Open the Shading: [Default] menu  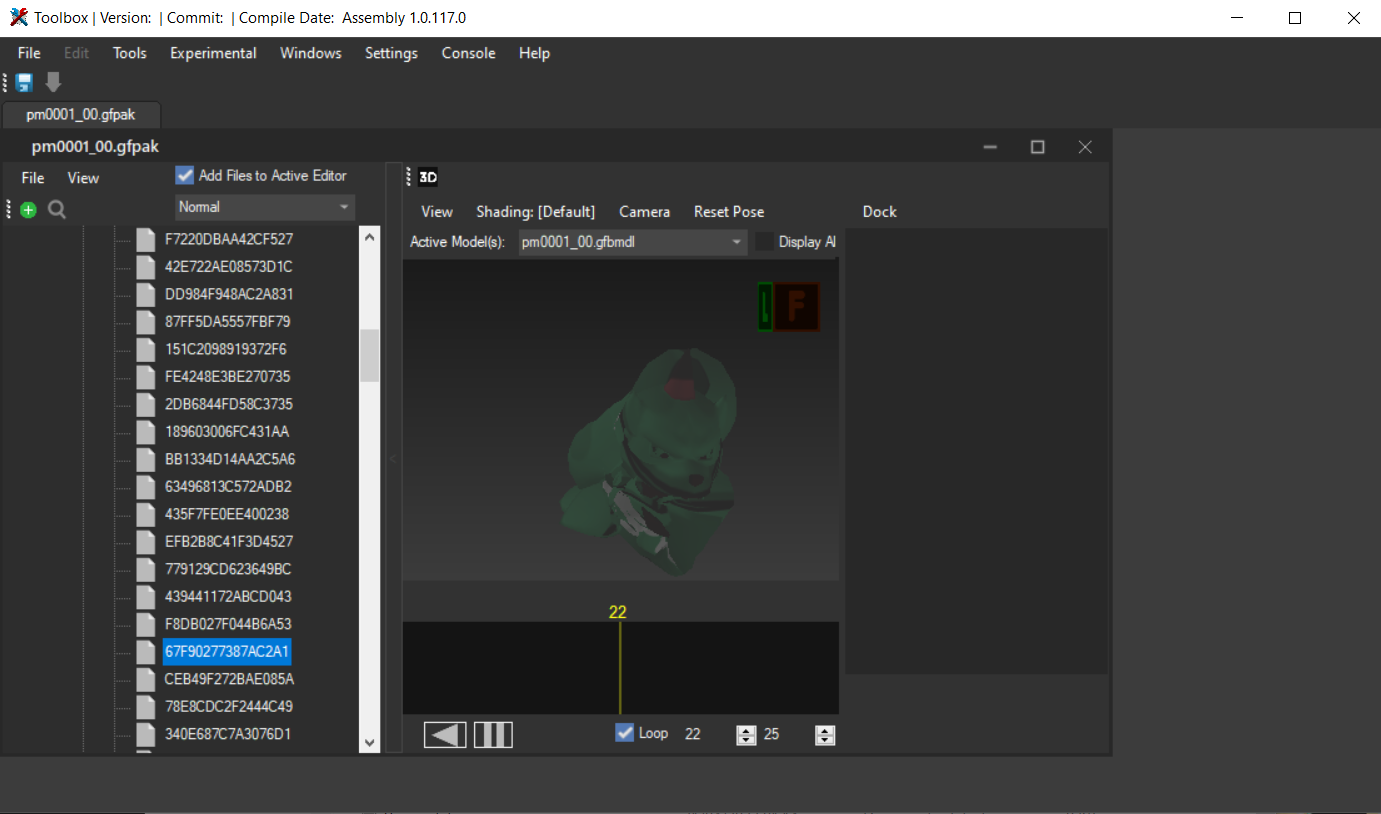pos(535,212)
